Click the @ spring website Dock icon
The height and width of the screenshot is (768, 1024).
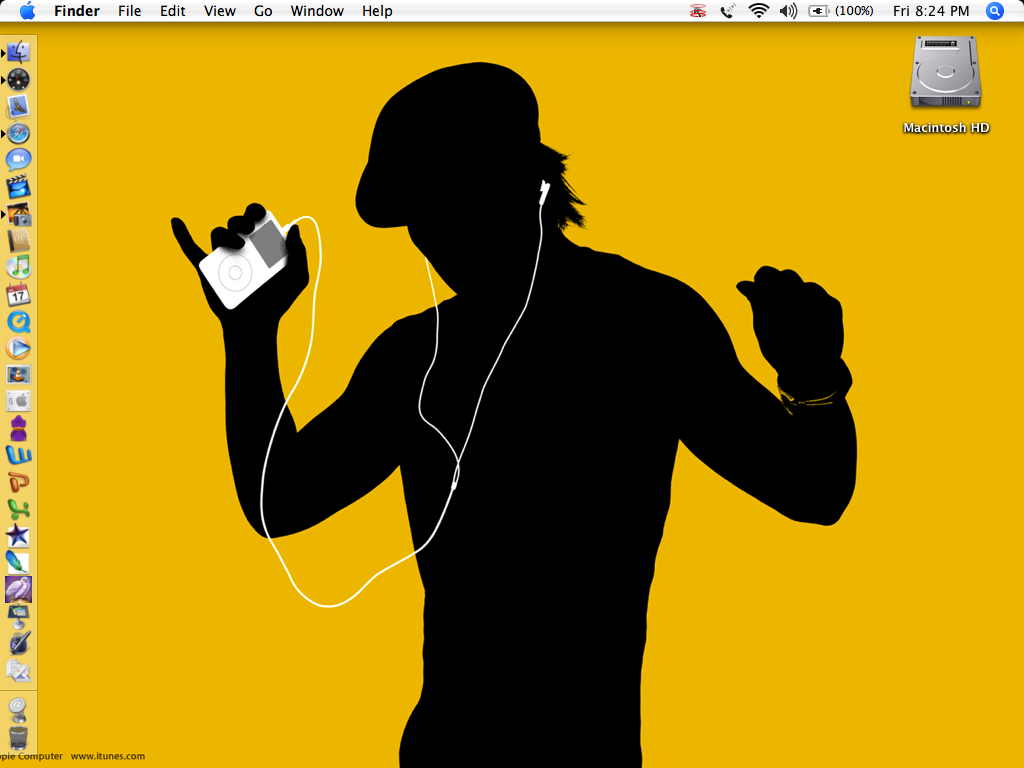[18, 709]
